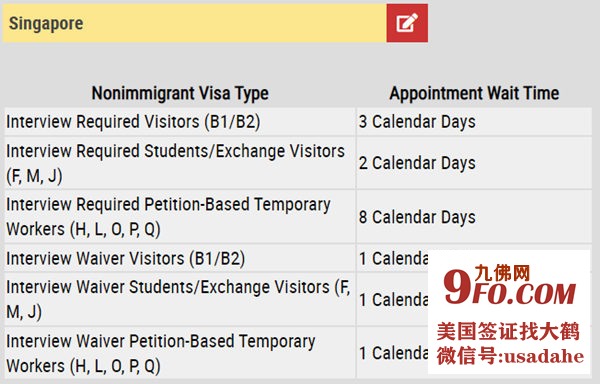Click the Appointment Wait Time column header
The height and width of the screenshot is (384, 600).
coord(474,93)
